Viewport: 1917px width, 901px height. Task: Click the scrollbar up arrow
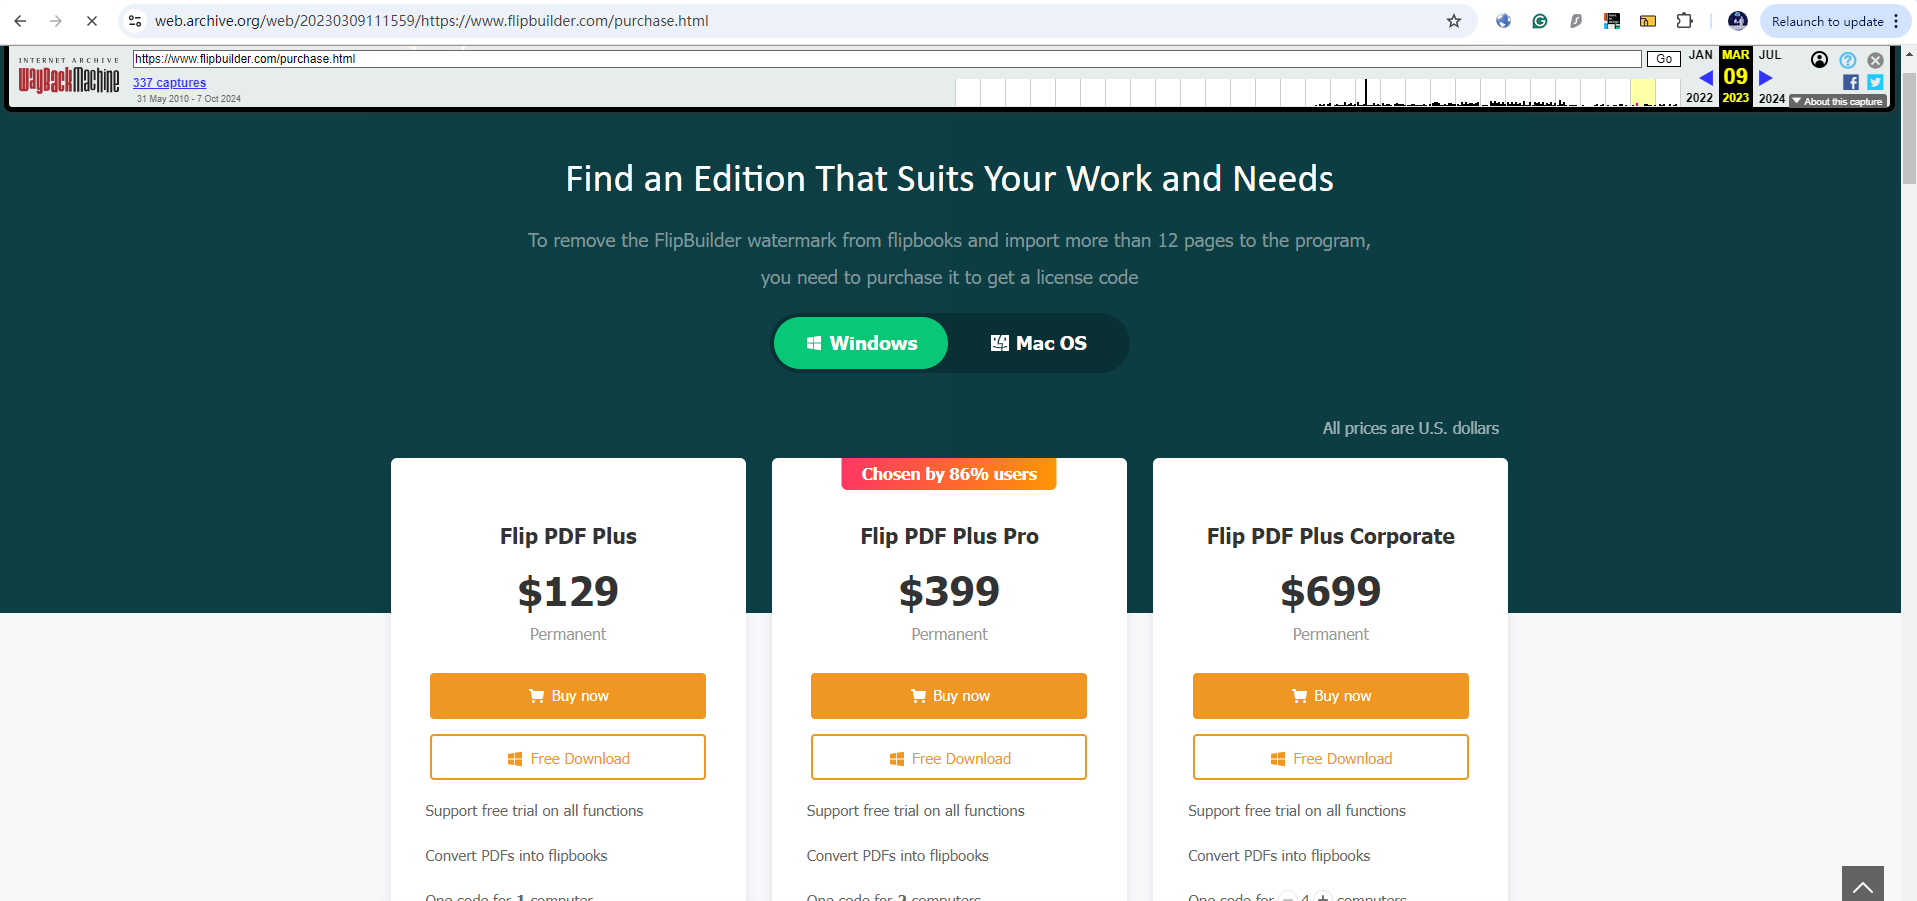tap(1909, 54)
